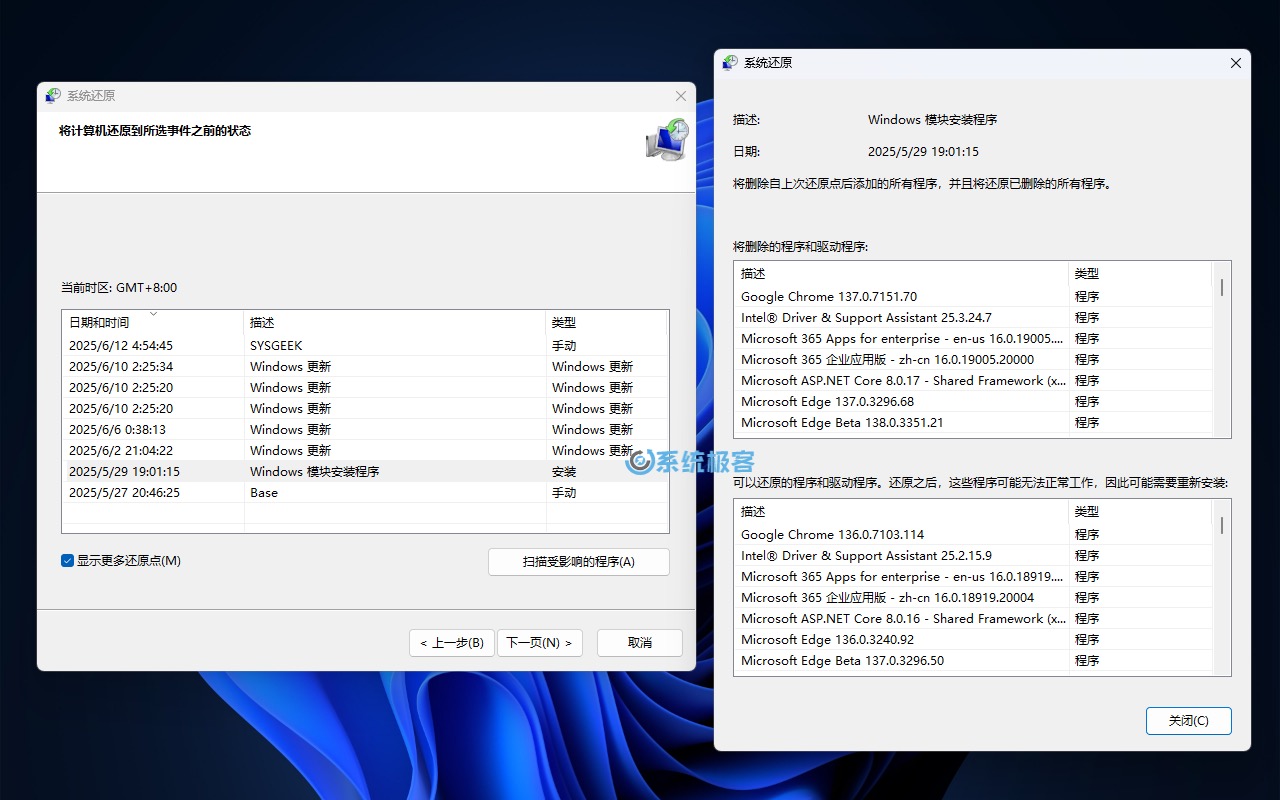The image size is (1280, 800).
Task: Select restore point dated 2025/6/6 0:38:13
Action: pyautogui.click(x=365, y=430)
